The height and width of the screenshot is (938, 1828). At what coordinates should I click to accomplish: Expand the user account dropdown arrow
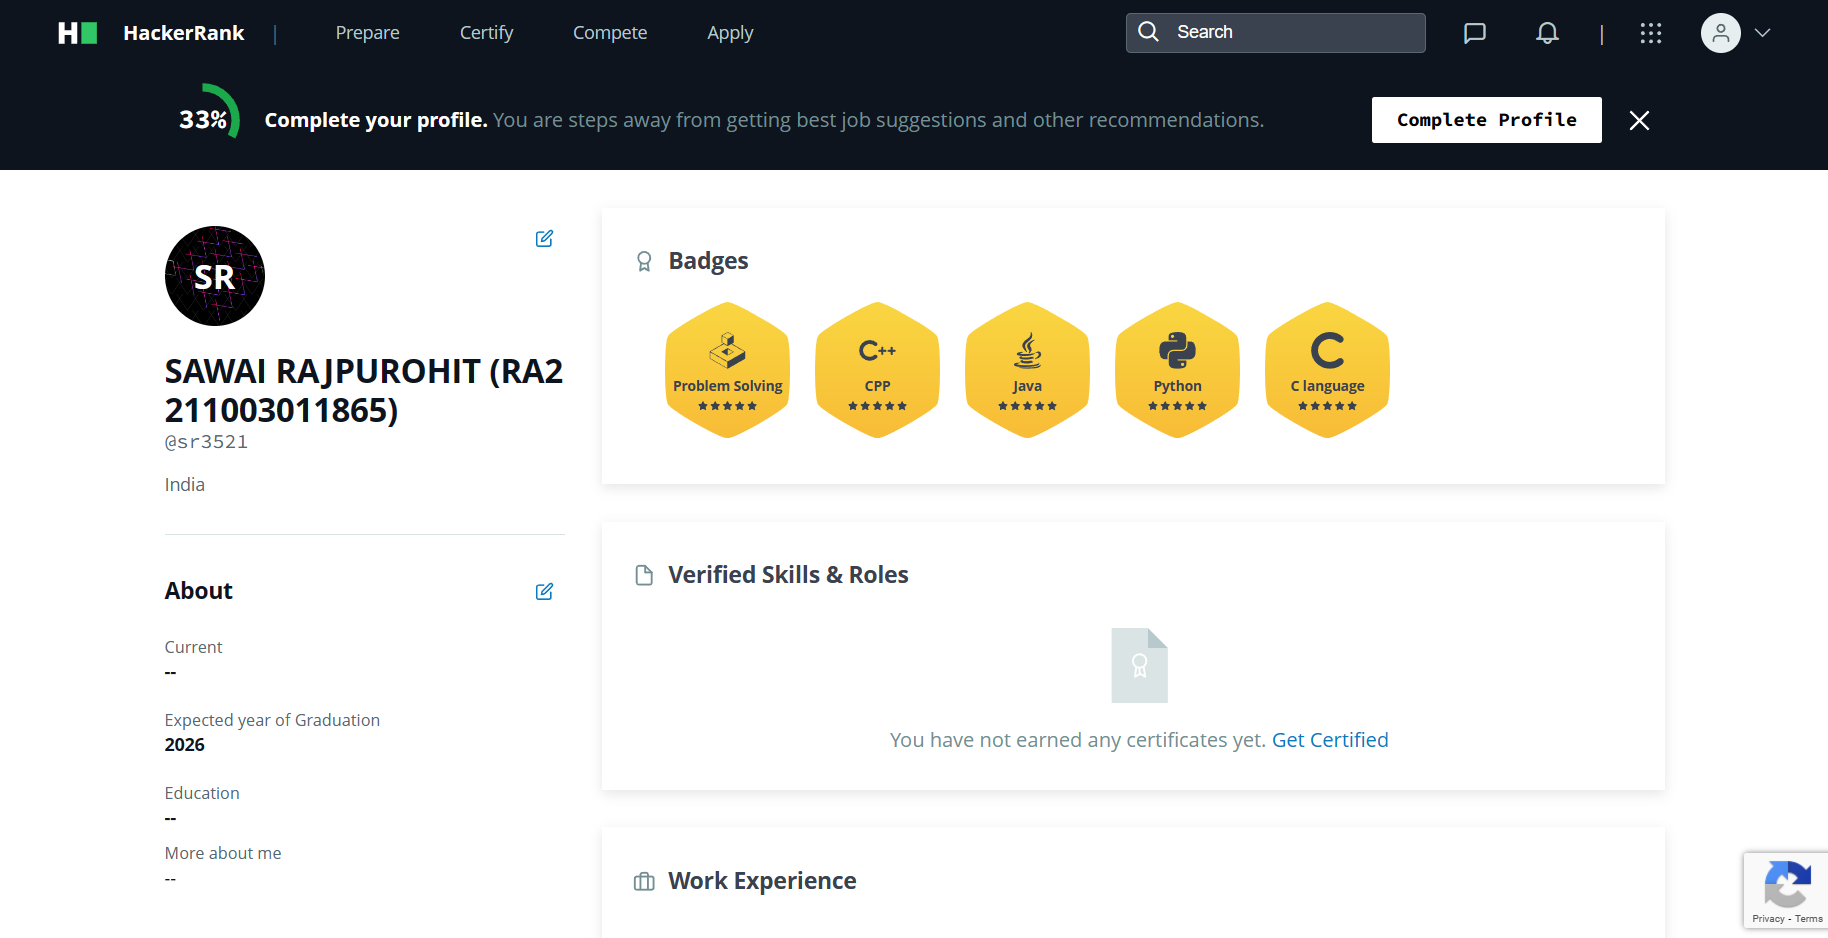coord(1762,33)
